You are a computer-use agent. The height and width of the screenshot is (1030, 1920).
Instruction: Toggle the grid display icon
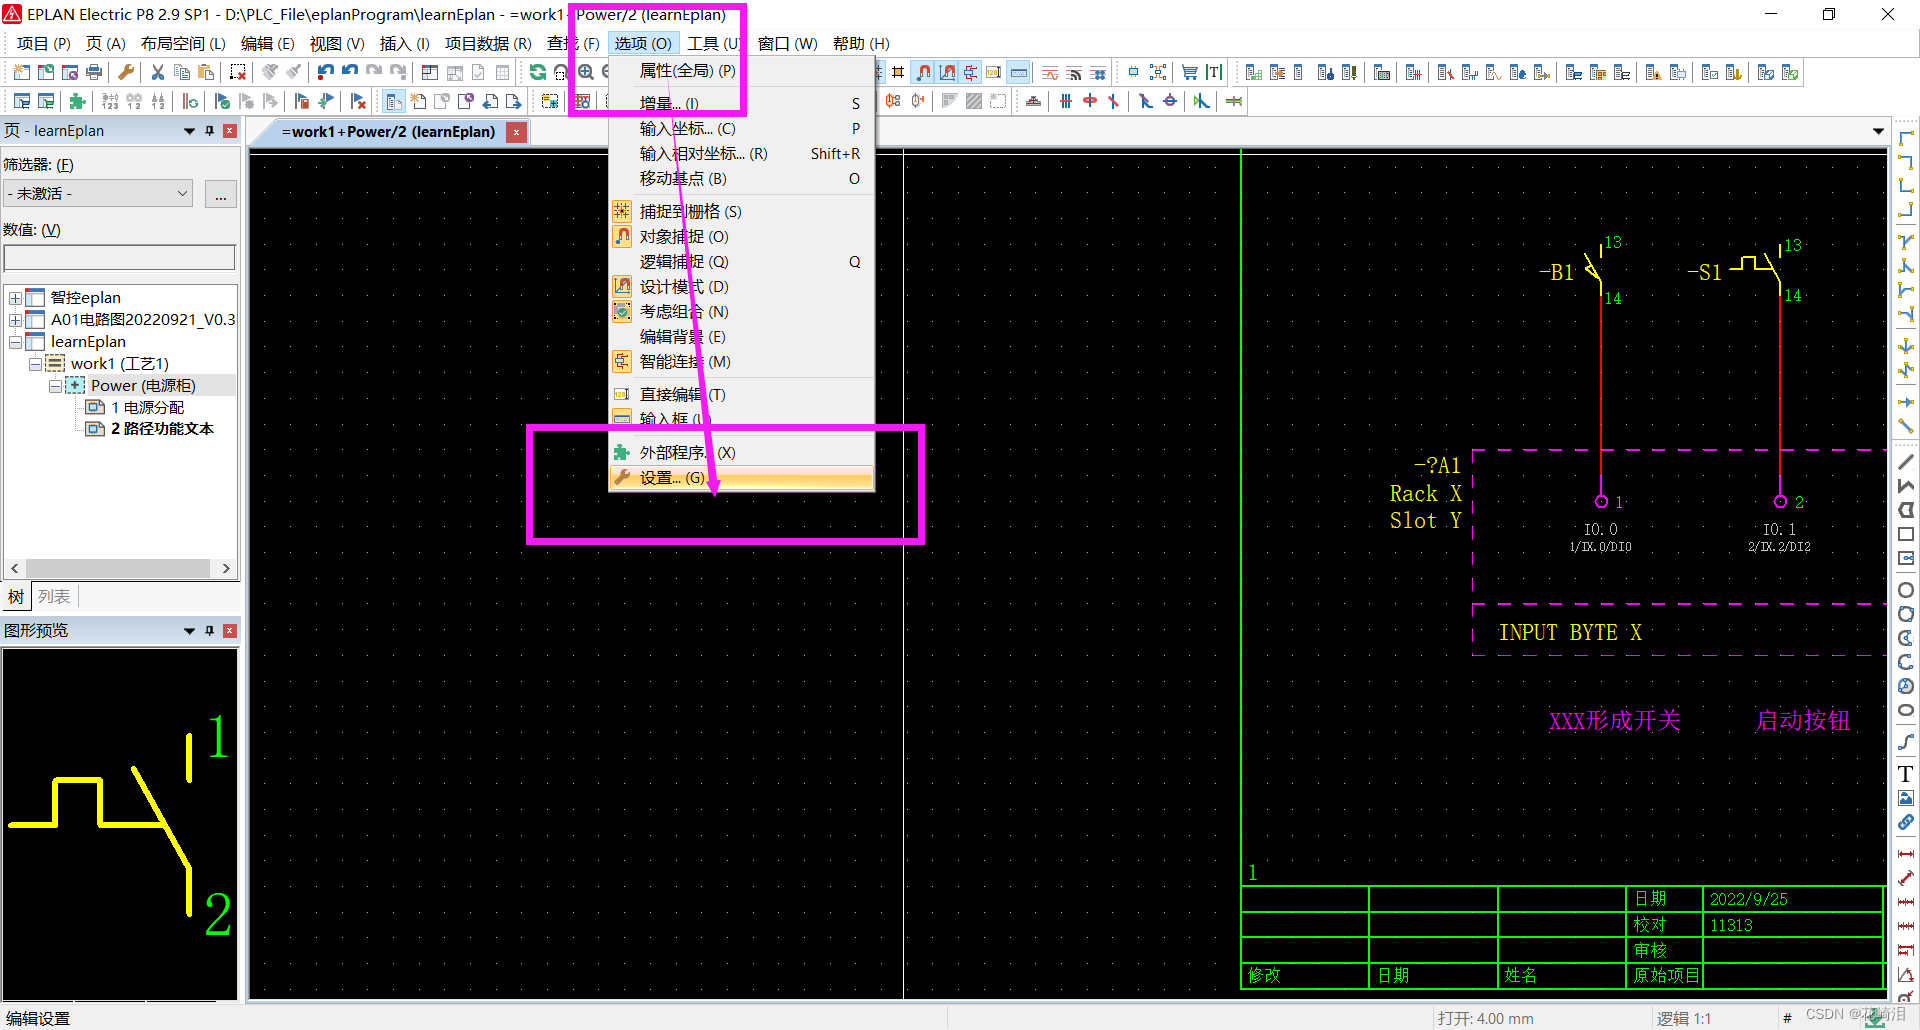coord(898,72)
